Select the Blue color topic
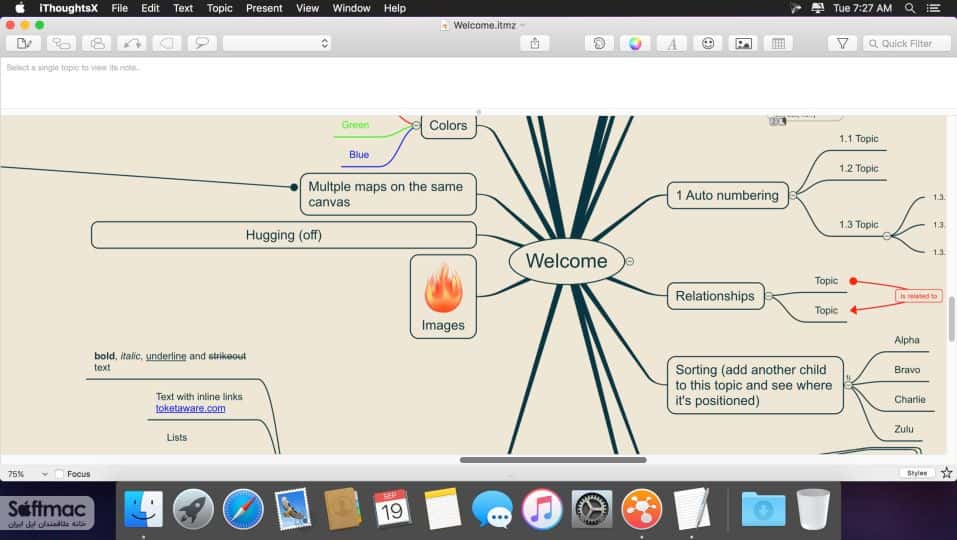The height and width of the screenshot is (540, 957). (359, 155)
